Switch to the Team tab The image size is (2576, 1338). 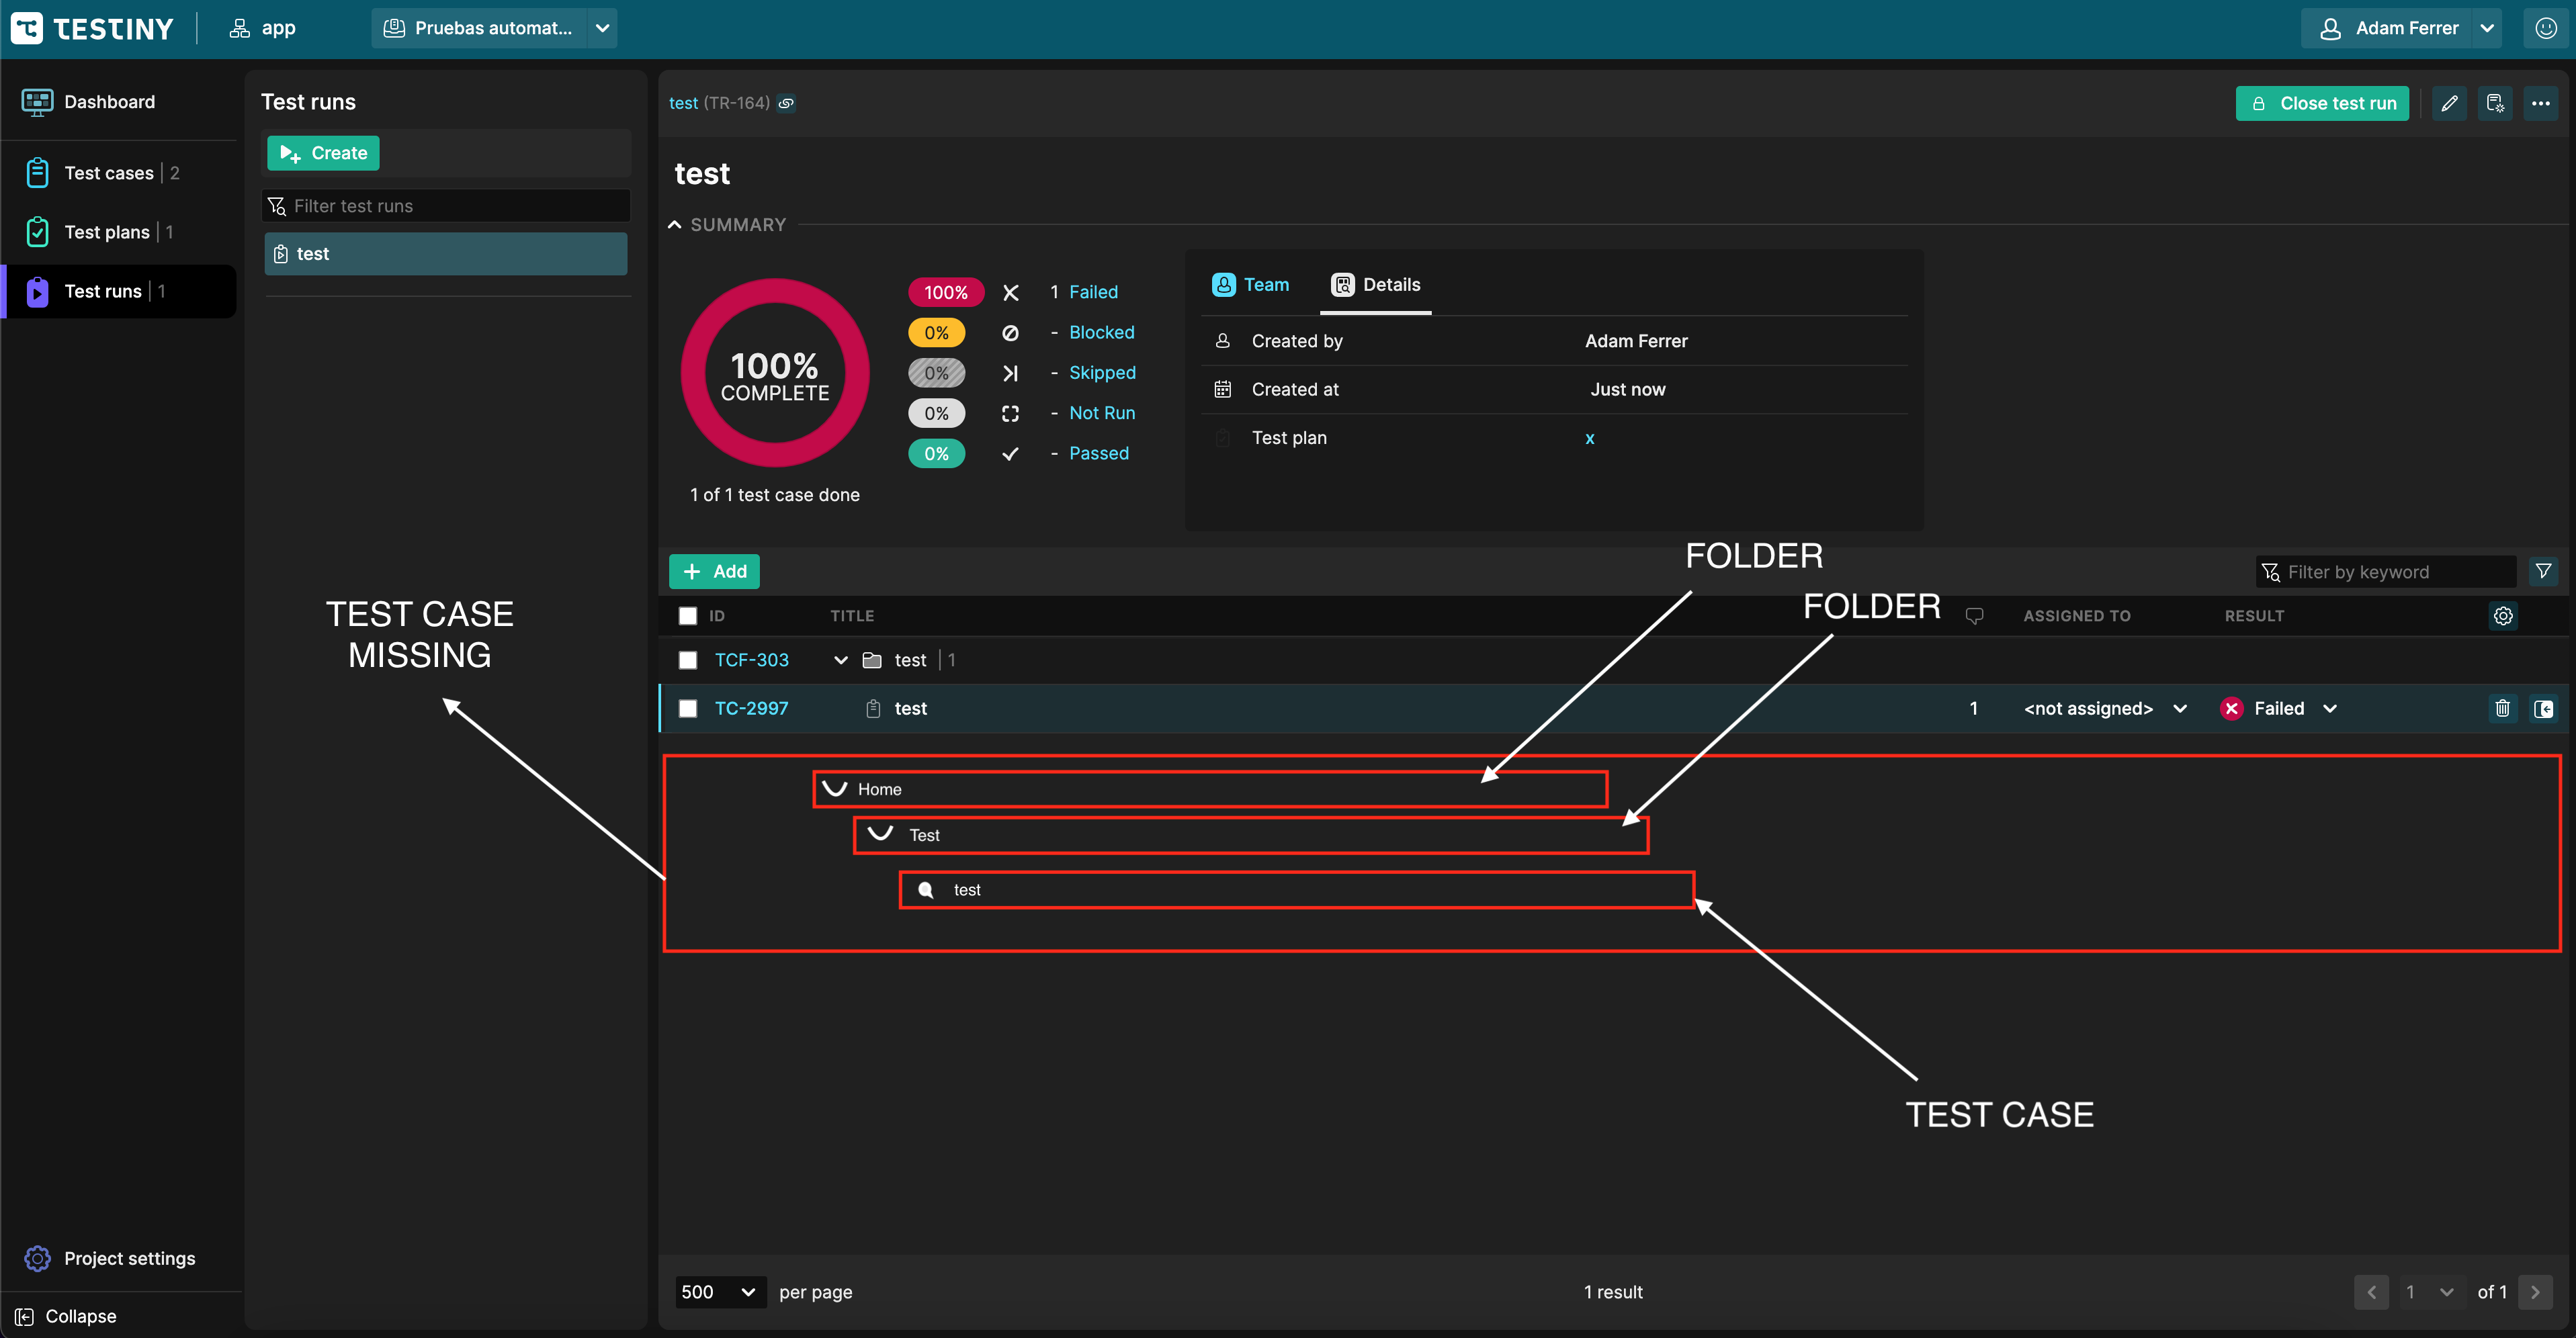click(x=1251, y=285)
